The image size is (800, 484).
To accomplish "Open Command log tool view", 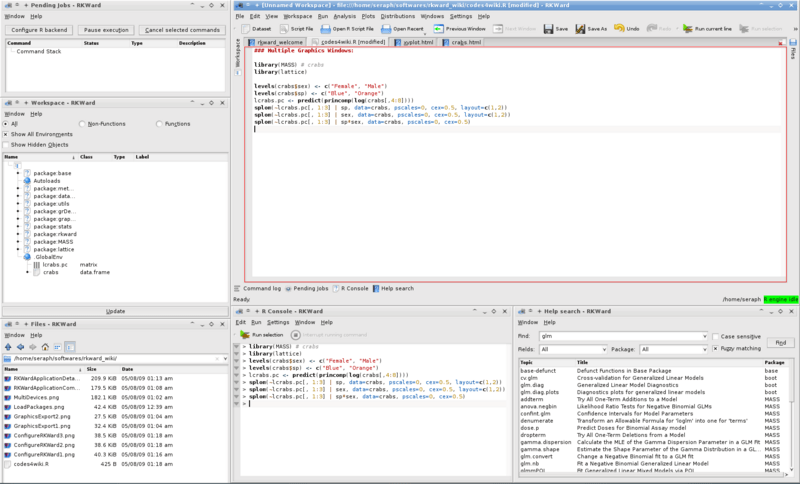I will coord(258,289).
